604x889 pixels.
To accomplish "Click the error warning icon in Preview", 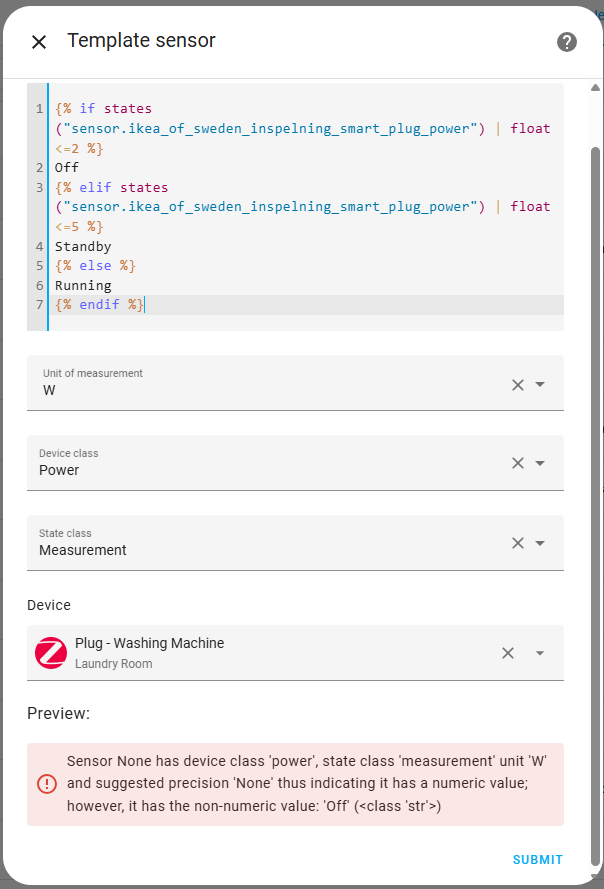I will click(47, 784).
